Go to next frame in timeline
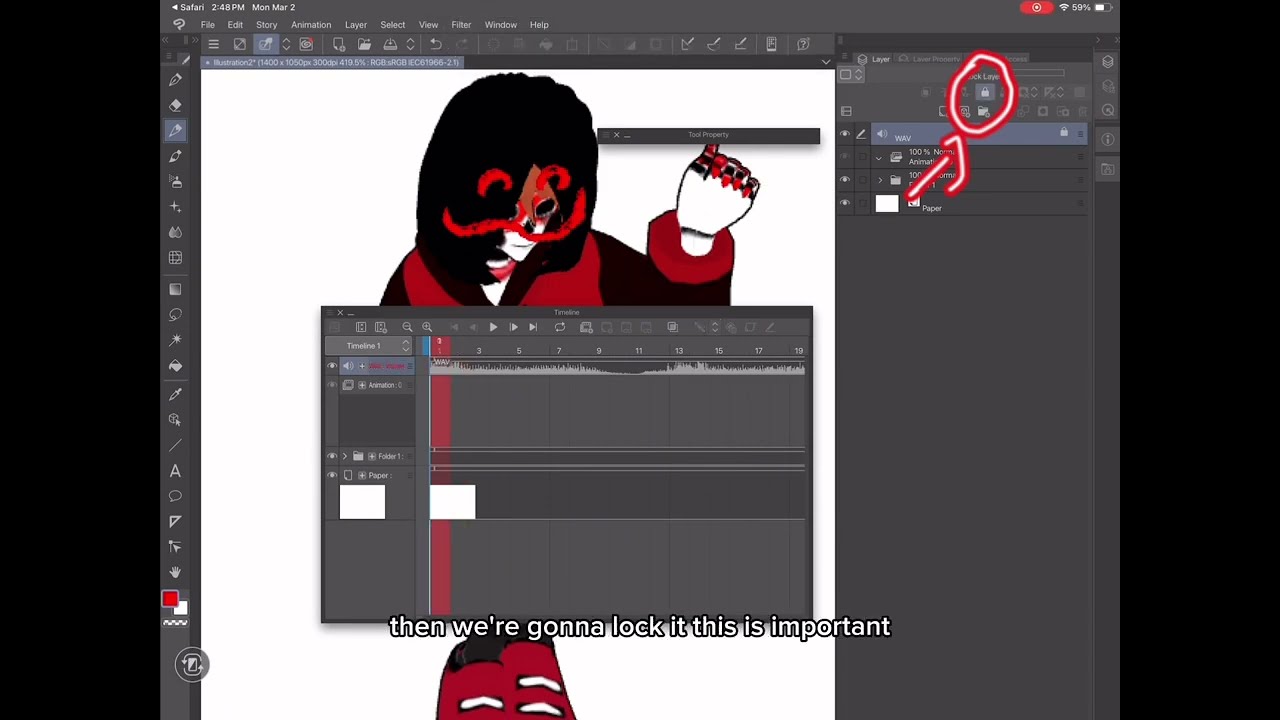Image resolution: width=1280 pixels, height=720 pixels. (x=513, y=327)
